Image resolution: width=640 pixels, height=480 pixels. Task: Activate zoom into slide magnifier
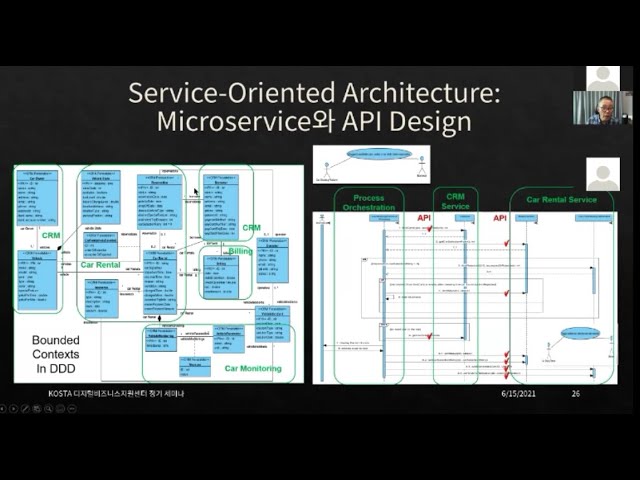click(x=48, y=408)
